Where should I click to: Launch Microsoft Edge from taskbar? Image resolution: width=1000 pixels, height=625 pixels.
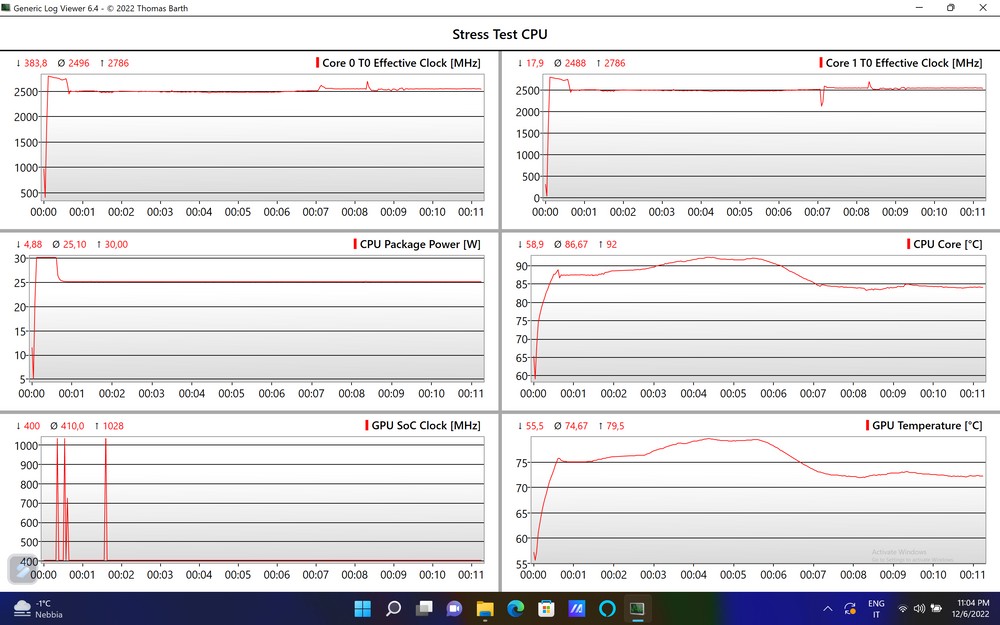pyautogui.click(x=515, y=608)
